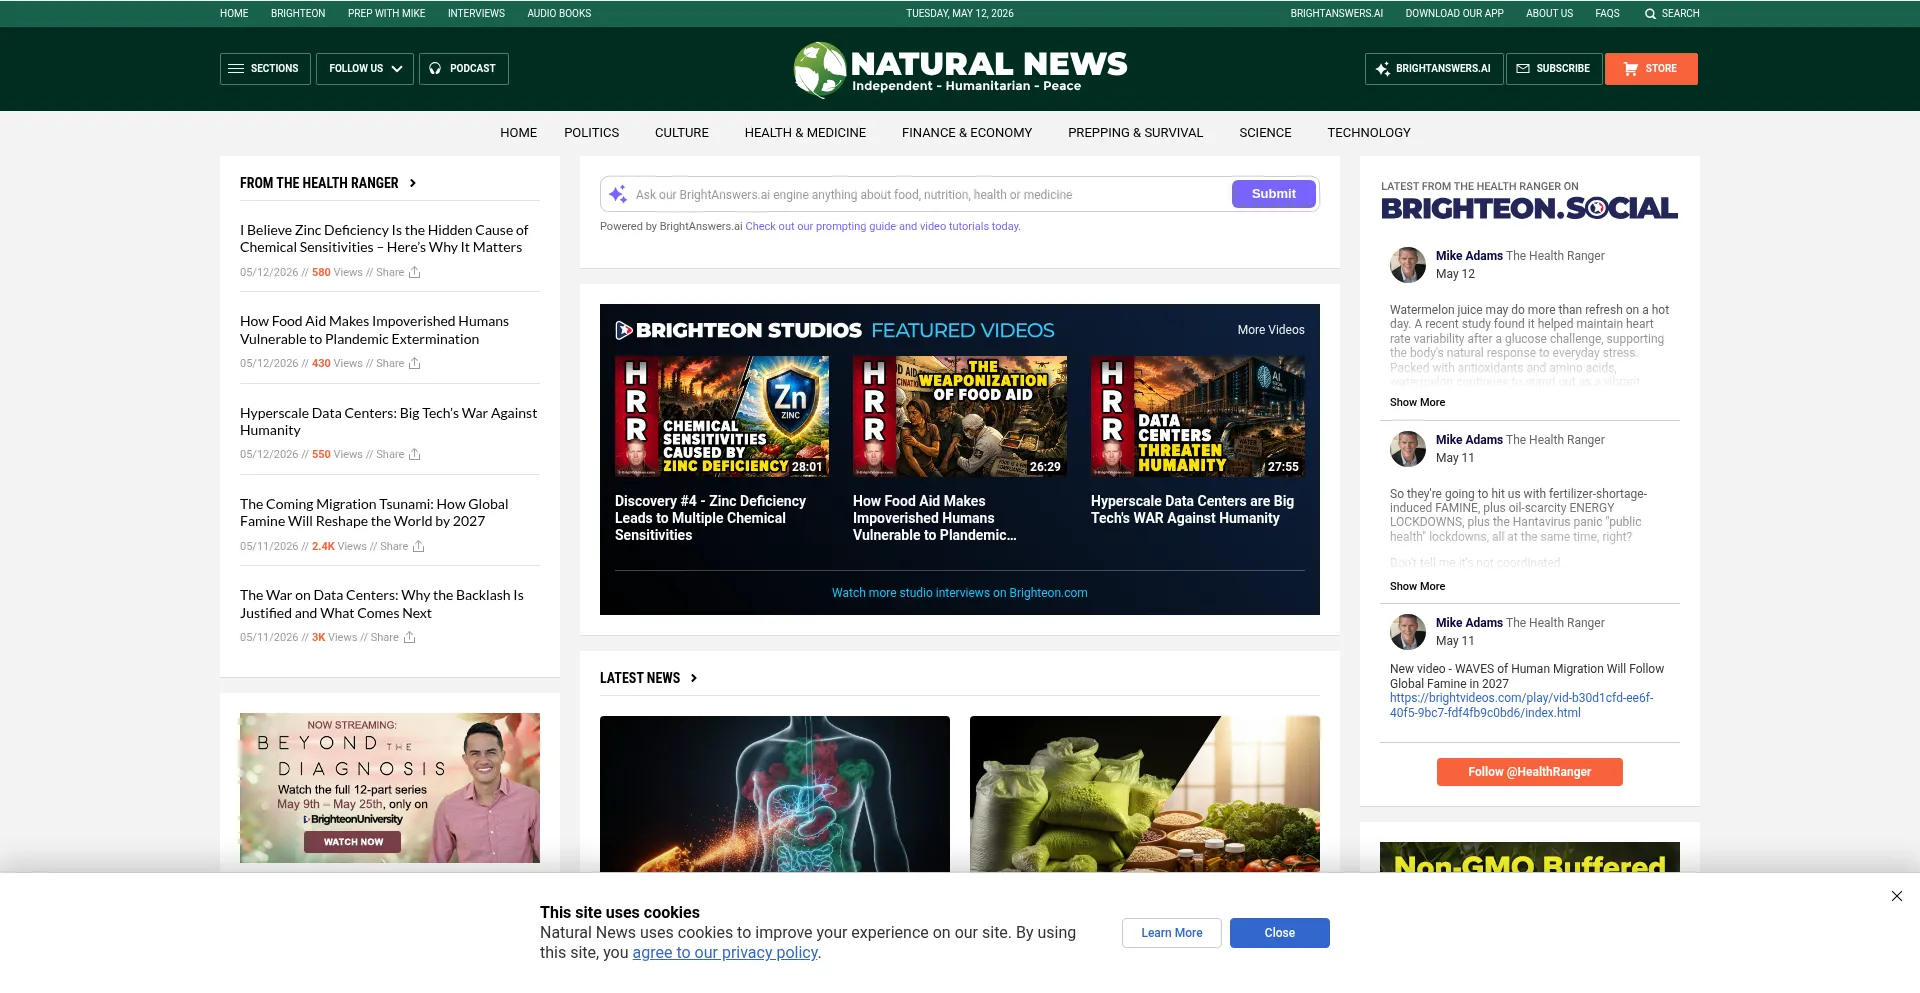Screen dimensions: 1920x993
Task: Click share icon for Migration Tsunami article
Action: coord(419,546)
